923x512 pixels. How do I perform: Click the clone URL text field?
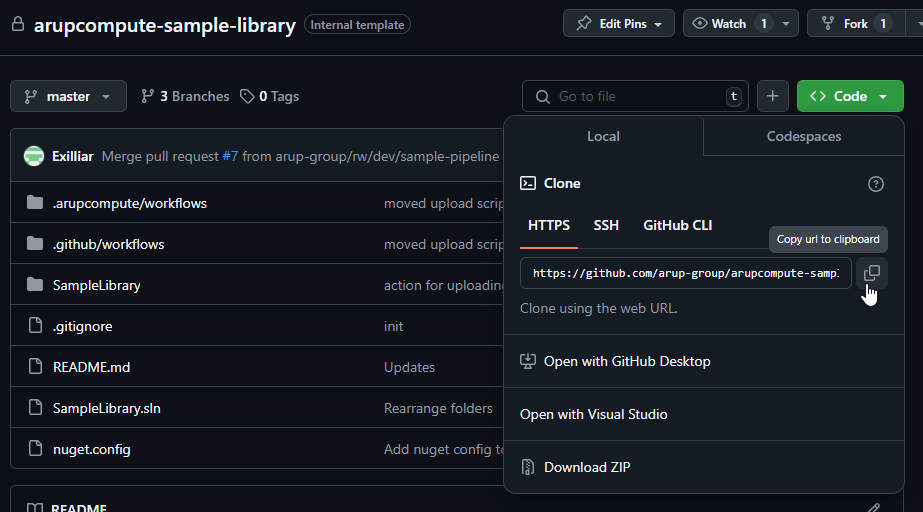pos(686,273)
